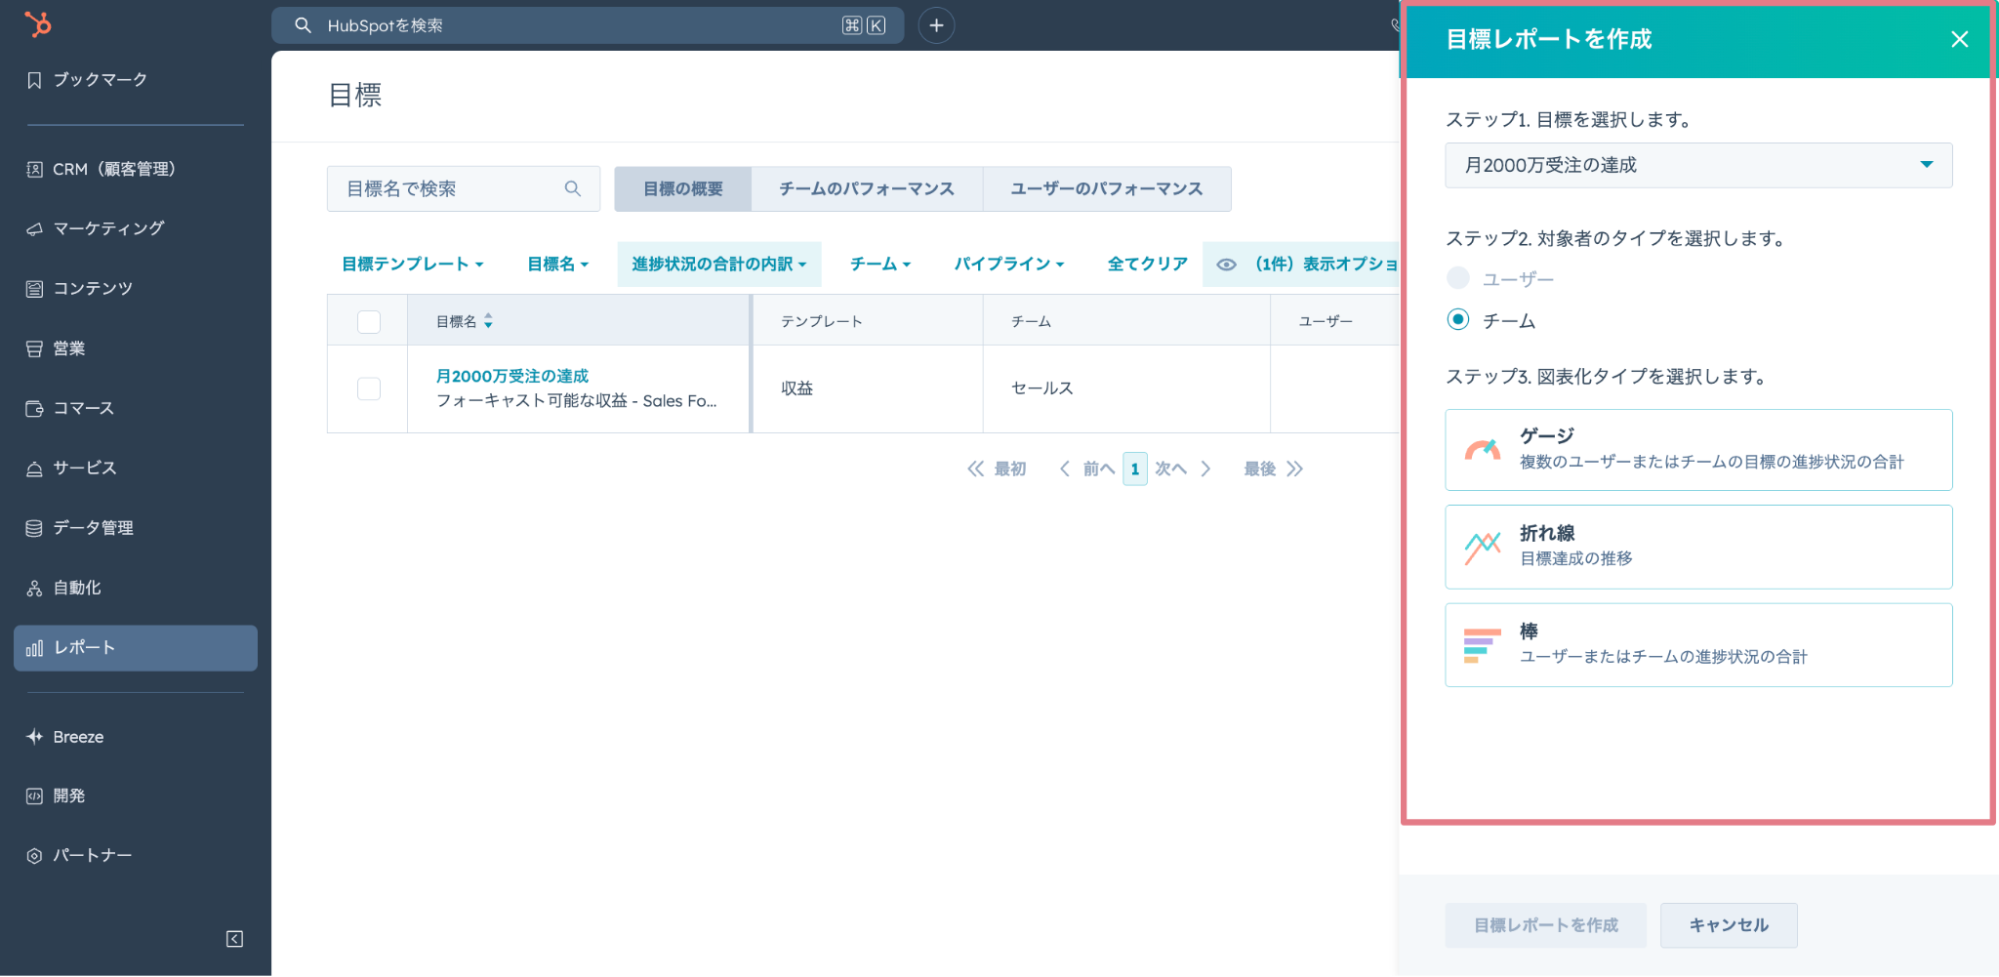Click the plus quick-create button
The width and height of the screenshot is (1999, 977).
click(x=936, y=26)
